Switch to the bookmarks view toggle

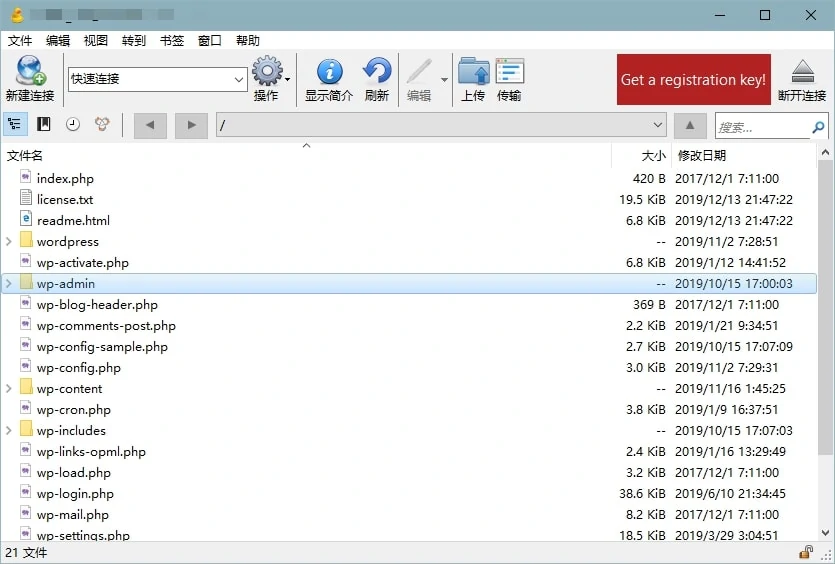pos(44,125)
